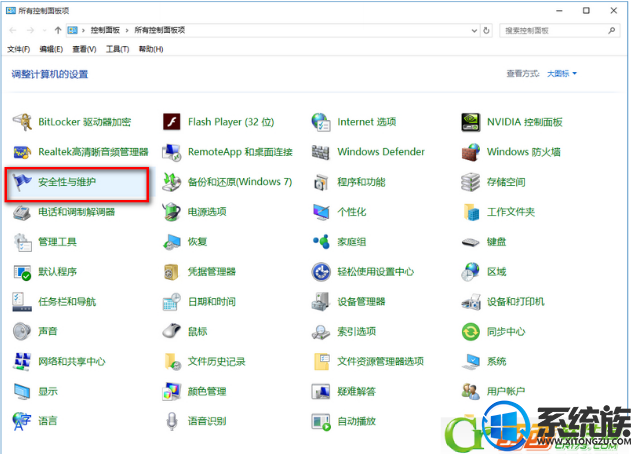The width and height of the screenshot is (631, 454).
Task: Click 控制面板 breadcrumb in address bar
Action: (x=105, y=30)
